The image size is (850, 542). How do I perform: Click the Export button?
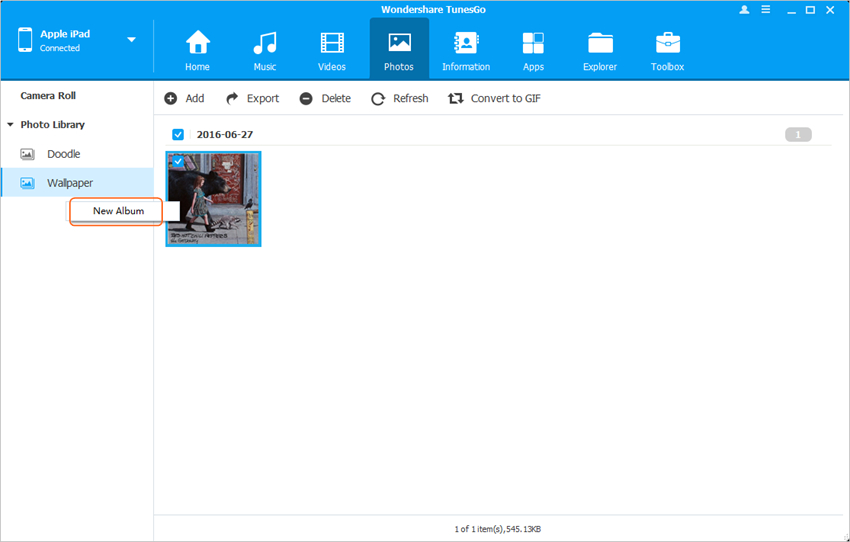252,98
